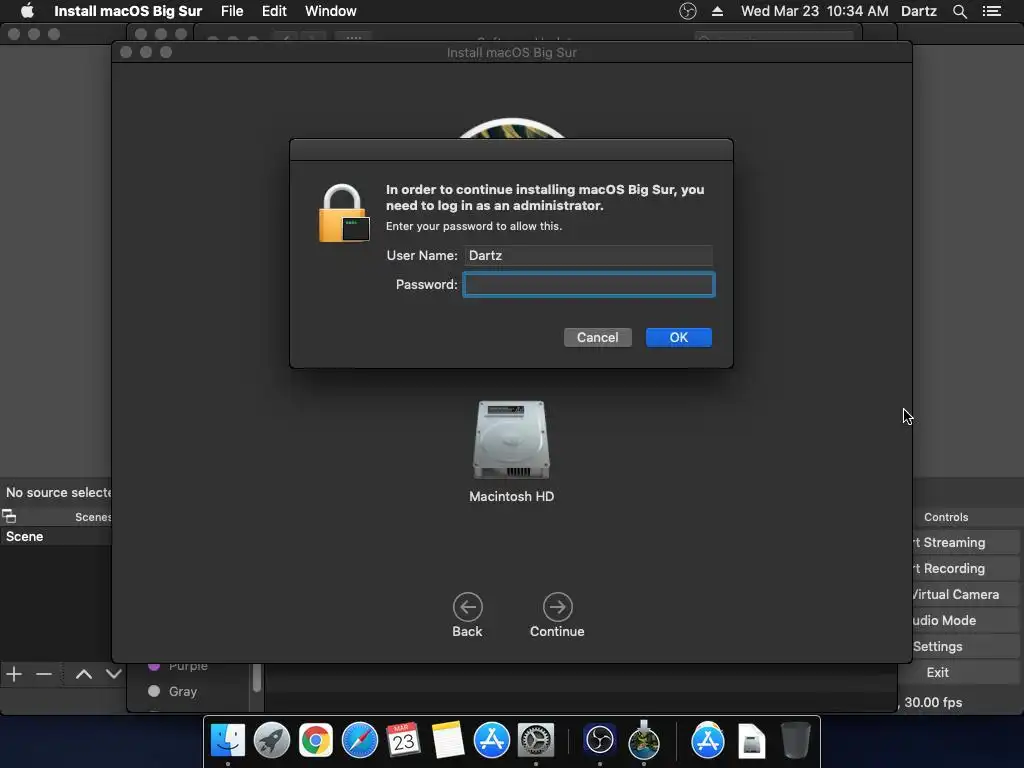Launch Safari from the Dock

pos(360,741)
